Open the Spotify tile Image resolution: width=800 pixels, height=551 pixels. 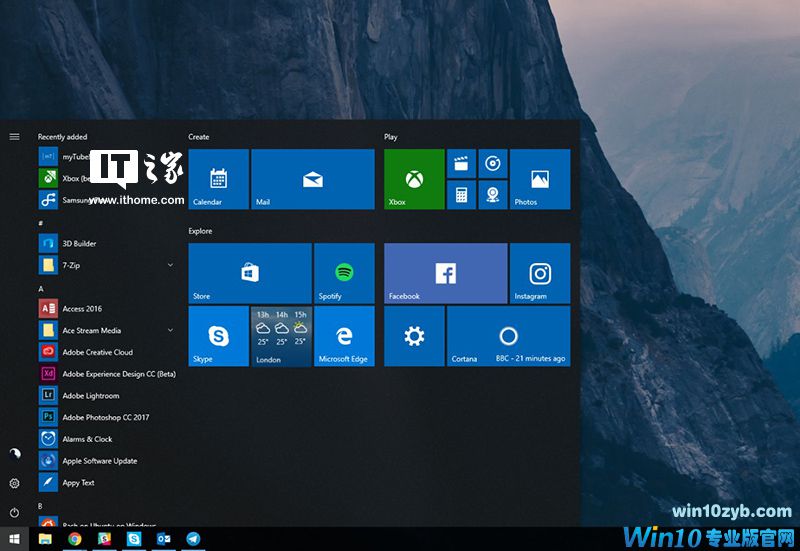click(x=344, y=273)
